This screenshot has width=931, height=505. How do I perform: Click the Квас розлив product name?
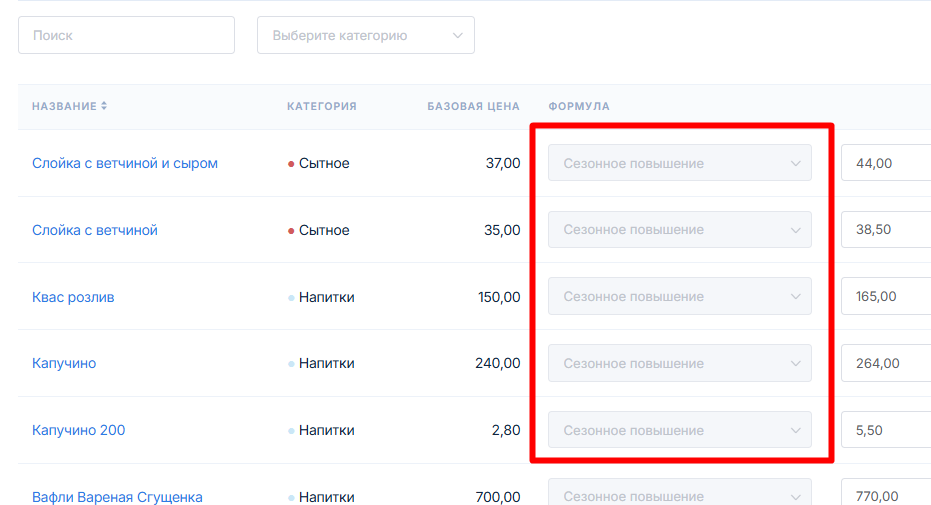73,297
